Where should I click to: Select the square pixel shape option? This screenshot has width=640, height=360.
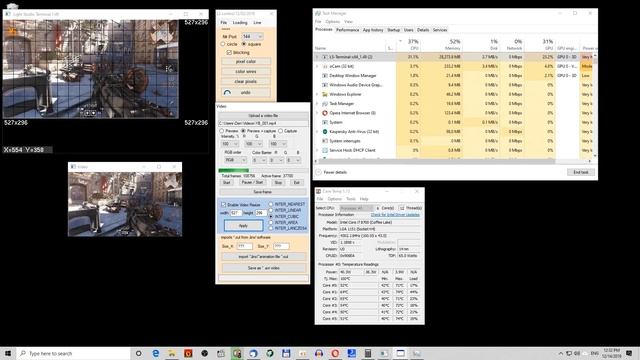(x=244, y=44)
